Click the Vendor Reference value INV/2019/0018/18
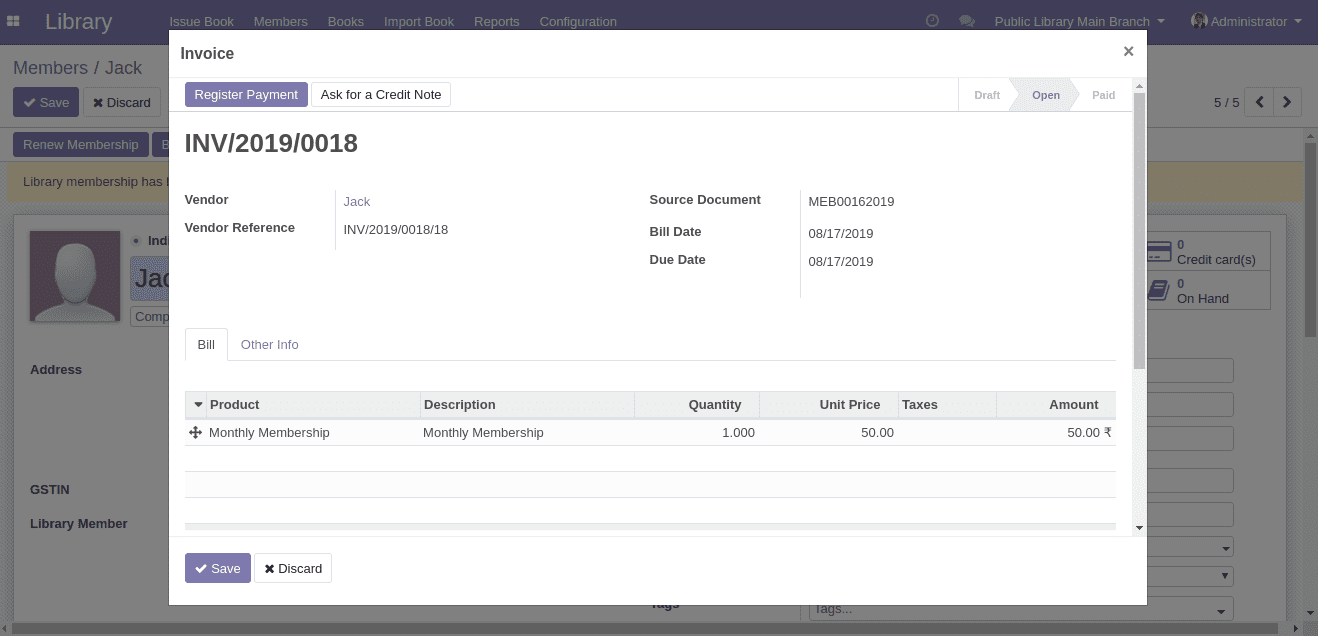This screenshot has width=1318, height=636. pos(396,230)
